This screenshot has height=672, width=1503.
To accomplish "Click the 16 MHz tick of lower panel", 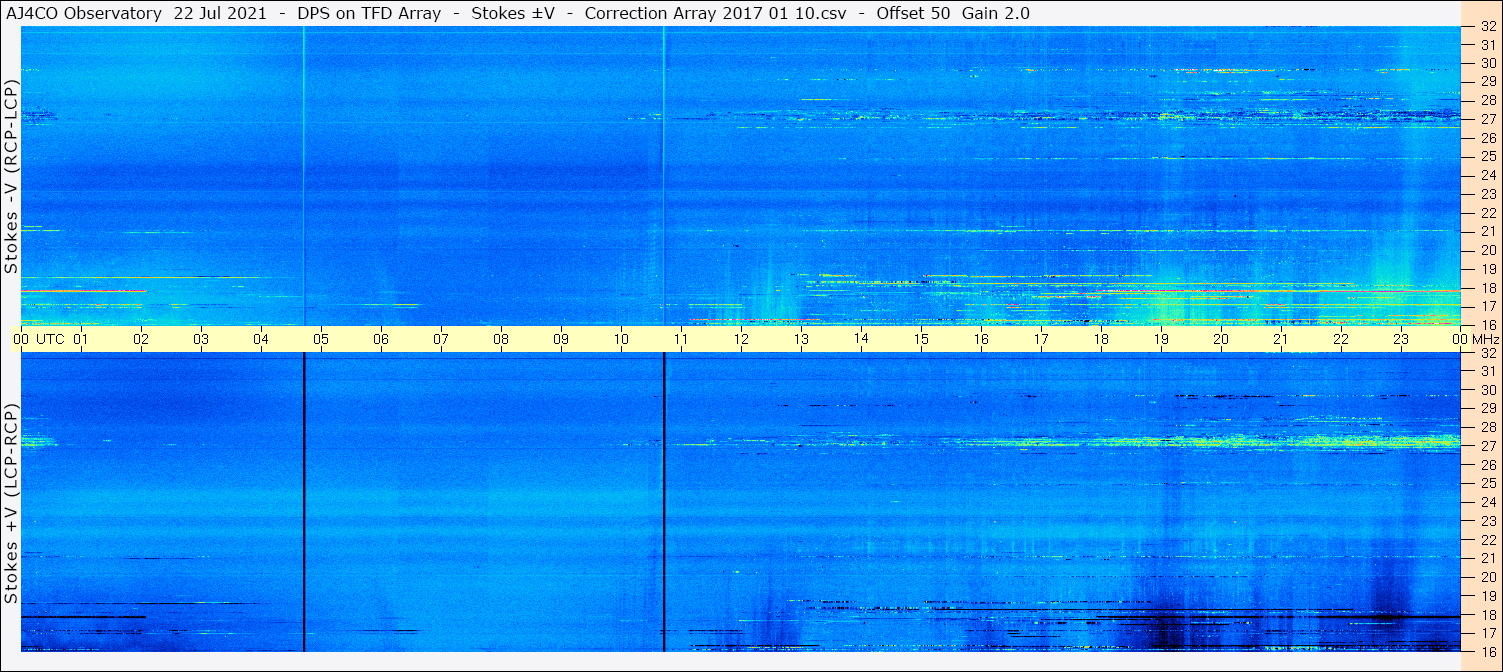I will pyautogui.click(x=1488, y=652).
